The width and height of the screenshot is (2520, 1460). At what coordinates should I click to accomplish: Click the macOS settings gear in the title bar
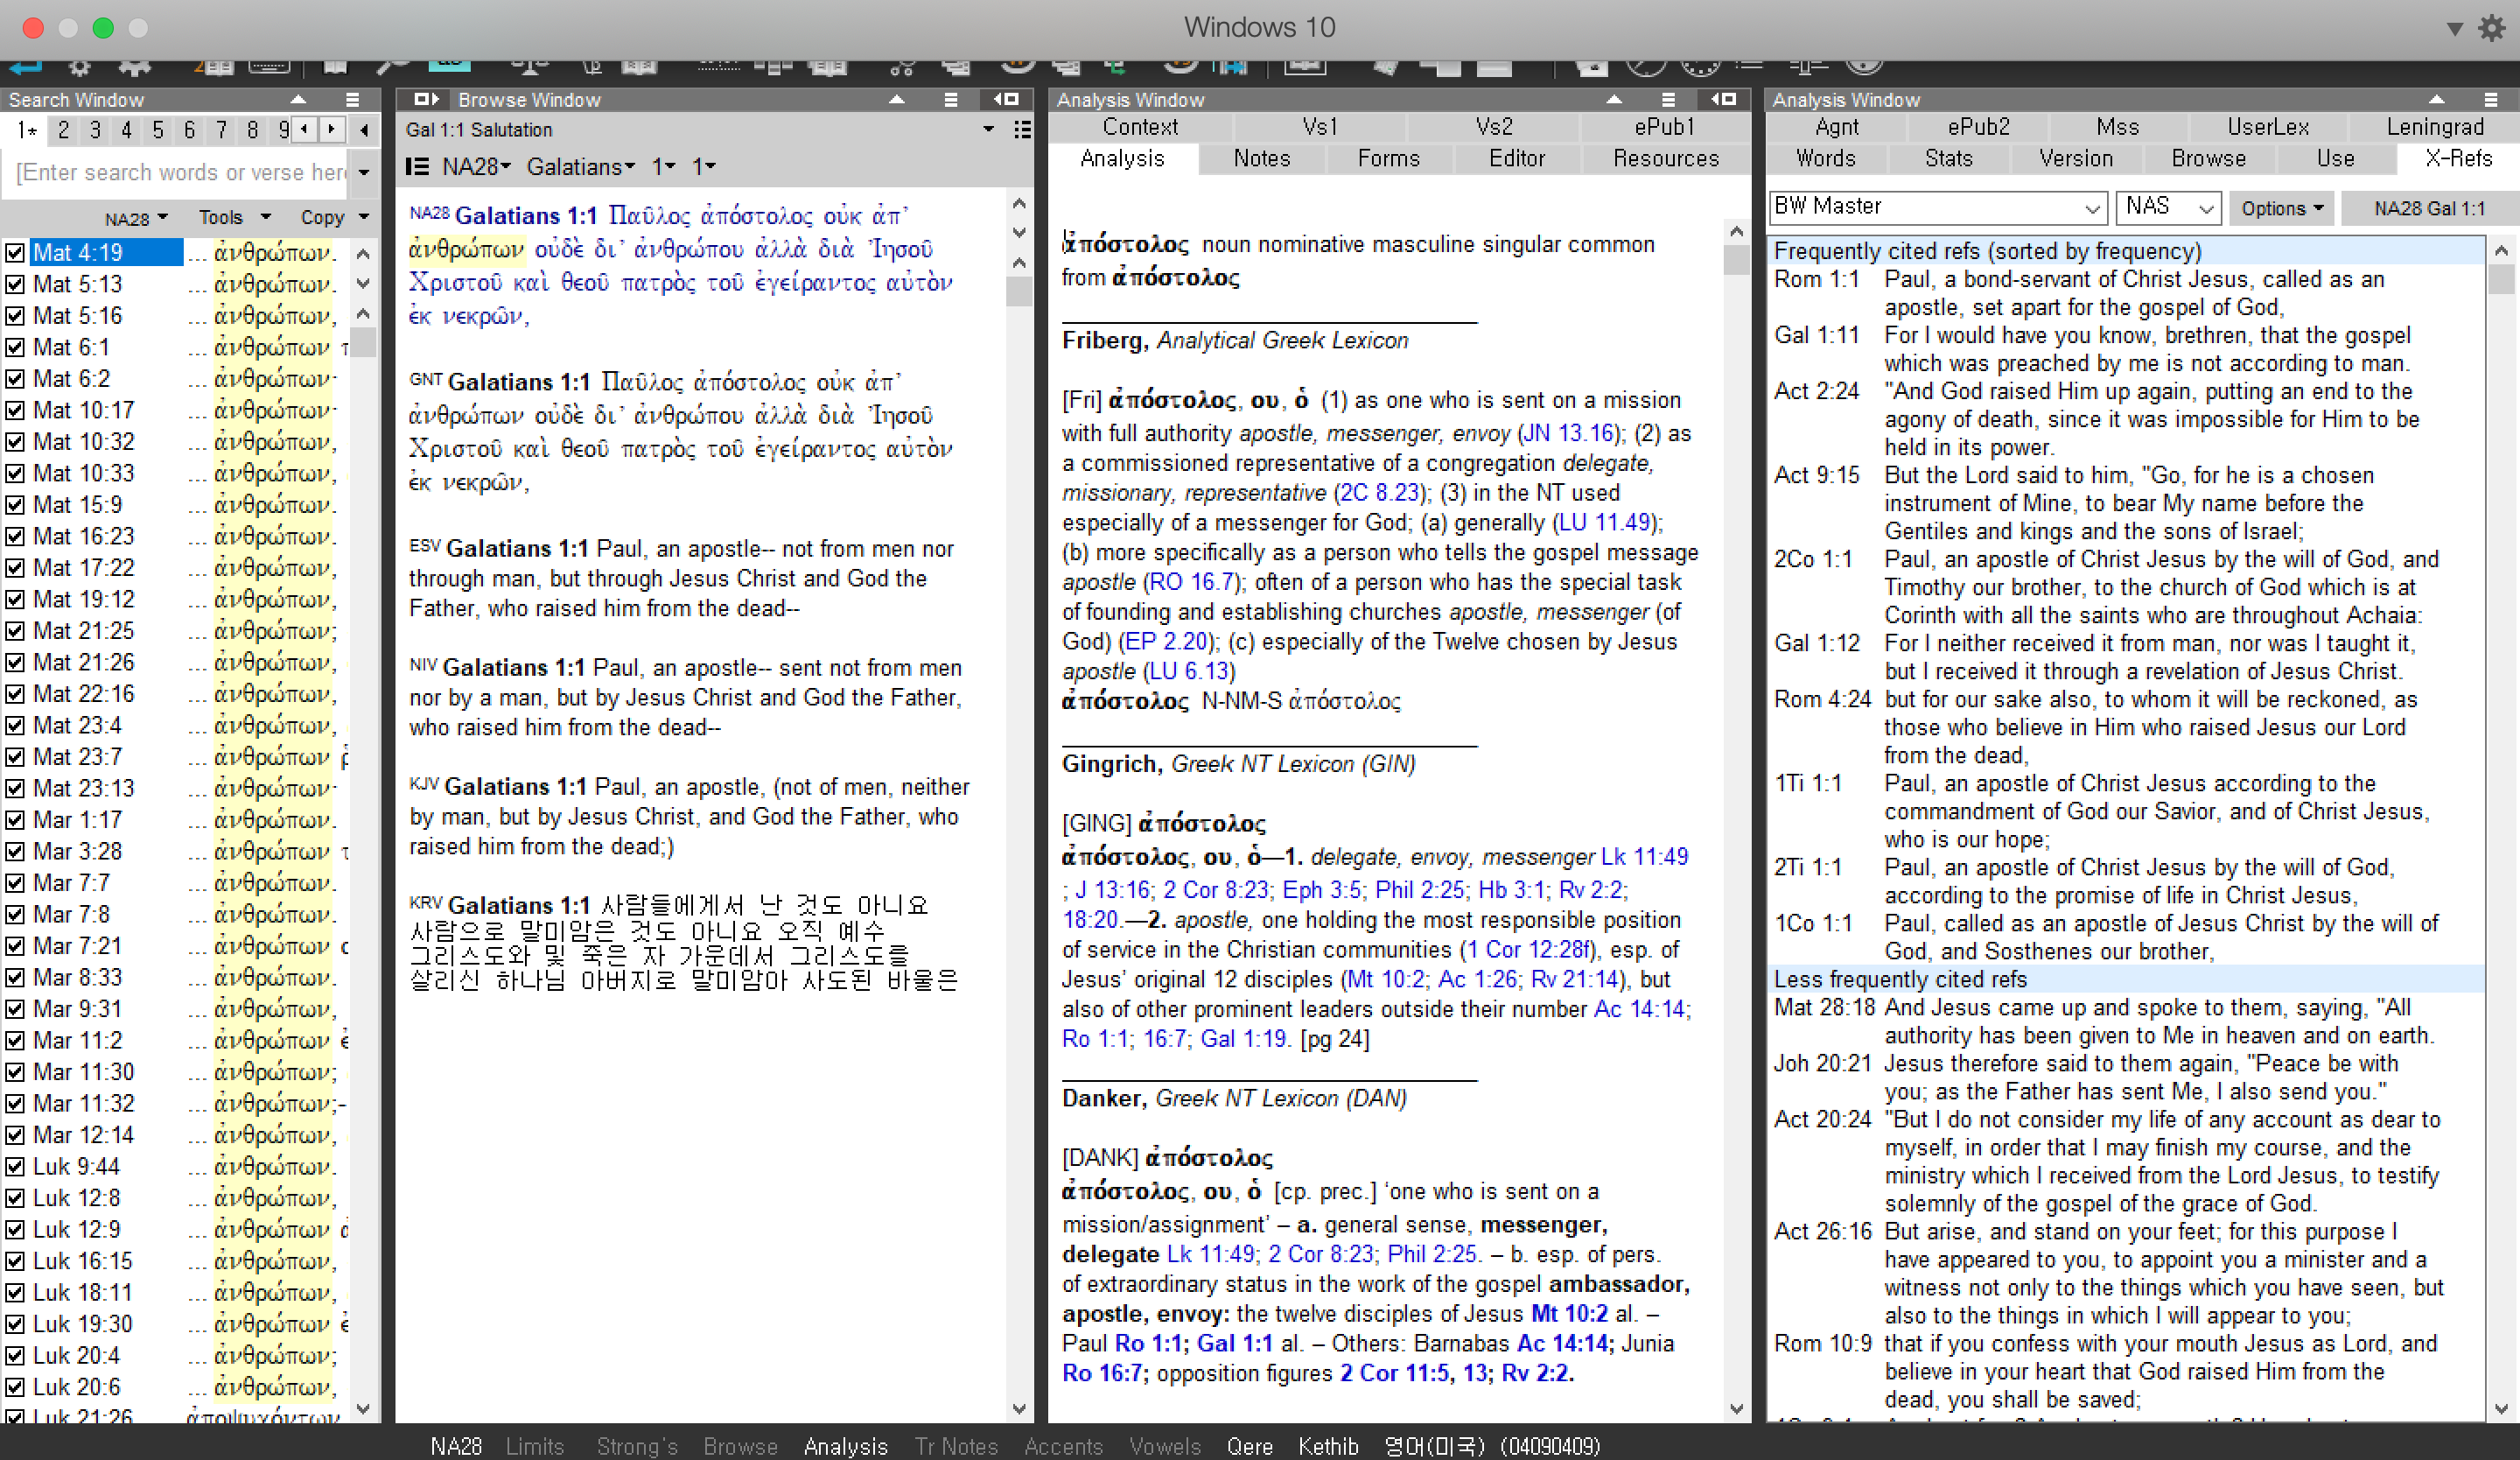coord(2491,28)
